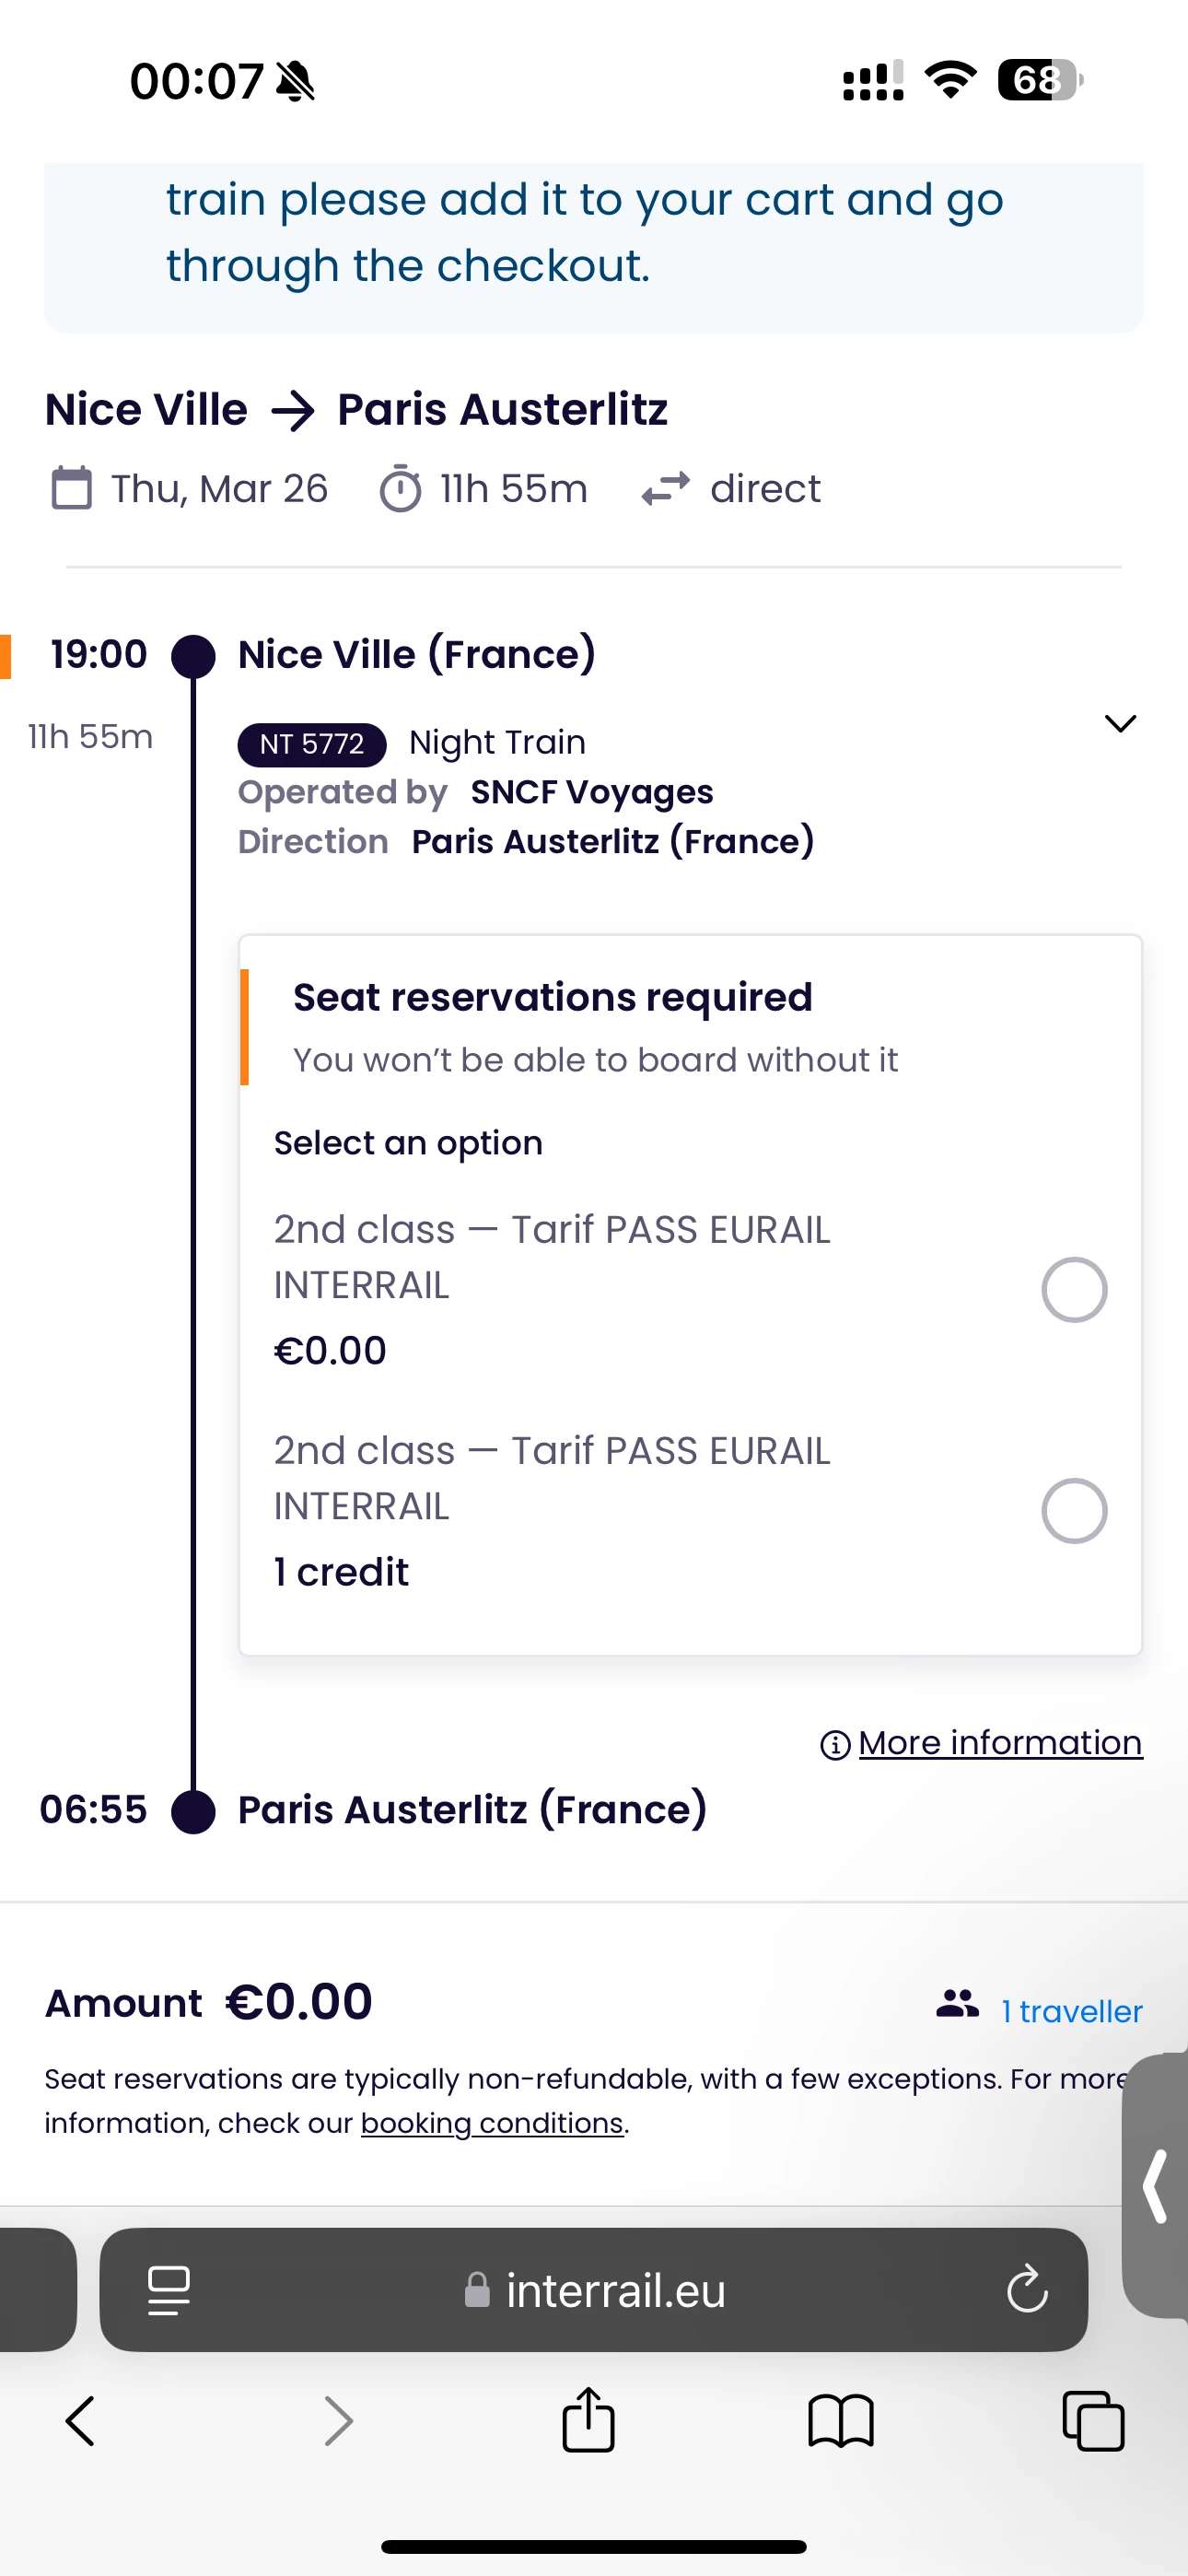Show all Safari tabs icon
The width and height of the screenshot is (1188, 2576).
click(x=1093, y=2421)
